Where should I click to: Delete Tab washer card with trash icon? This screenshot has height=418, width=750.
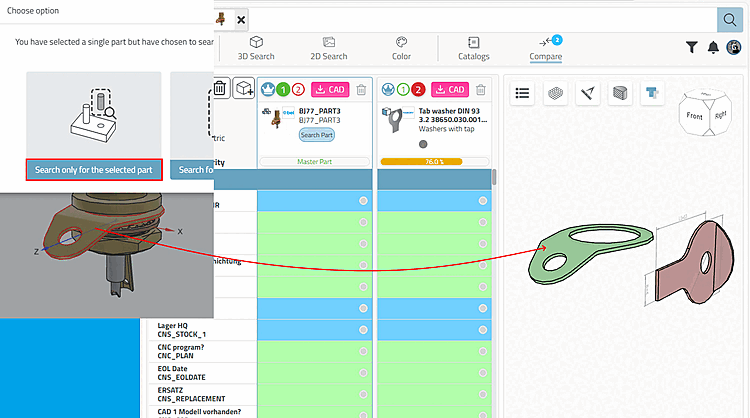click(x=481, y=89)
